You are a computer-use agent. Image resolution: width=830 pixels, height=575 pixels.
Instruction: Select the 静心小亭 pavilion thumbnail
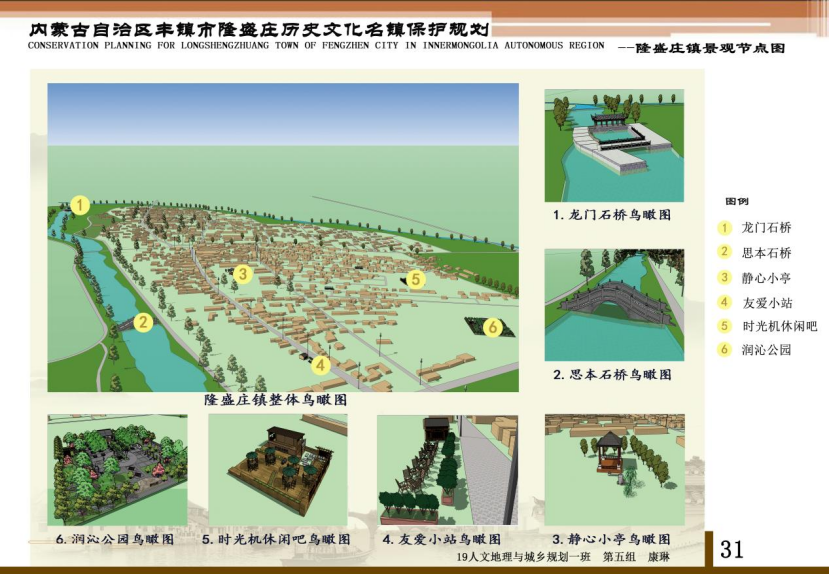click(614, 469)
